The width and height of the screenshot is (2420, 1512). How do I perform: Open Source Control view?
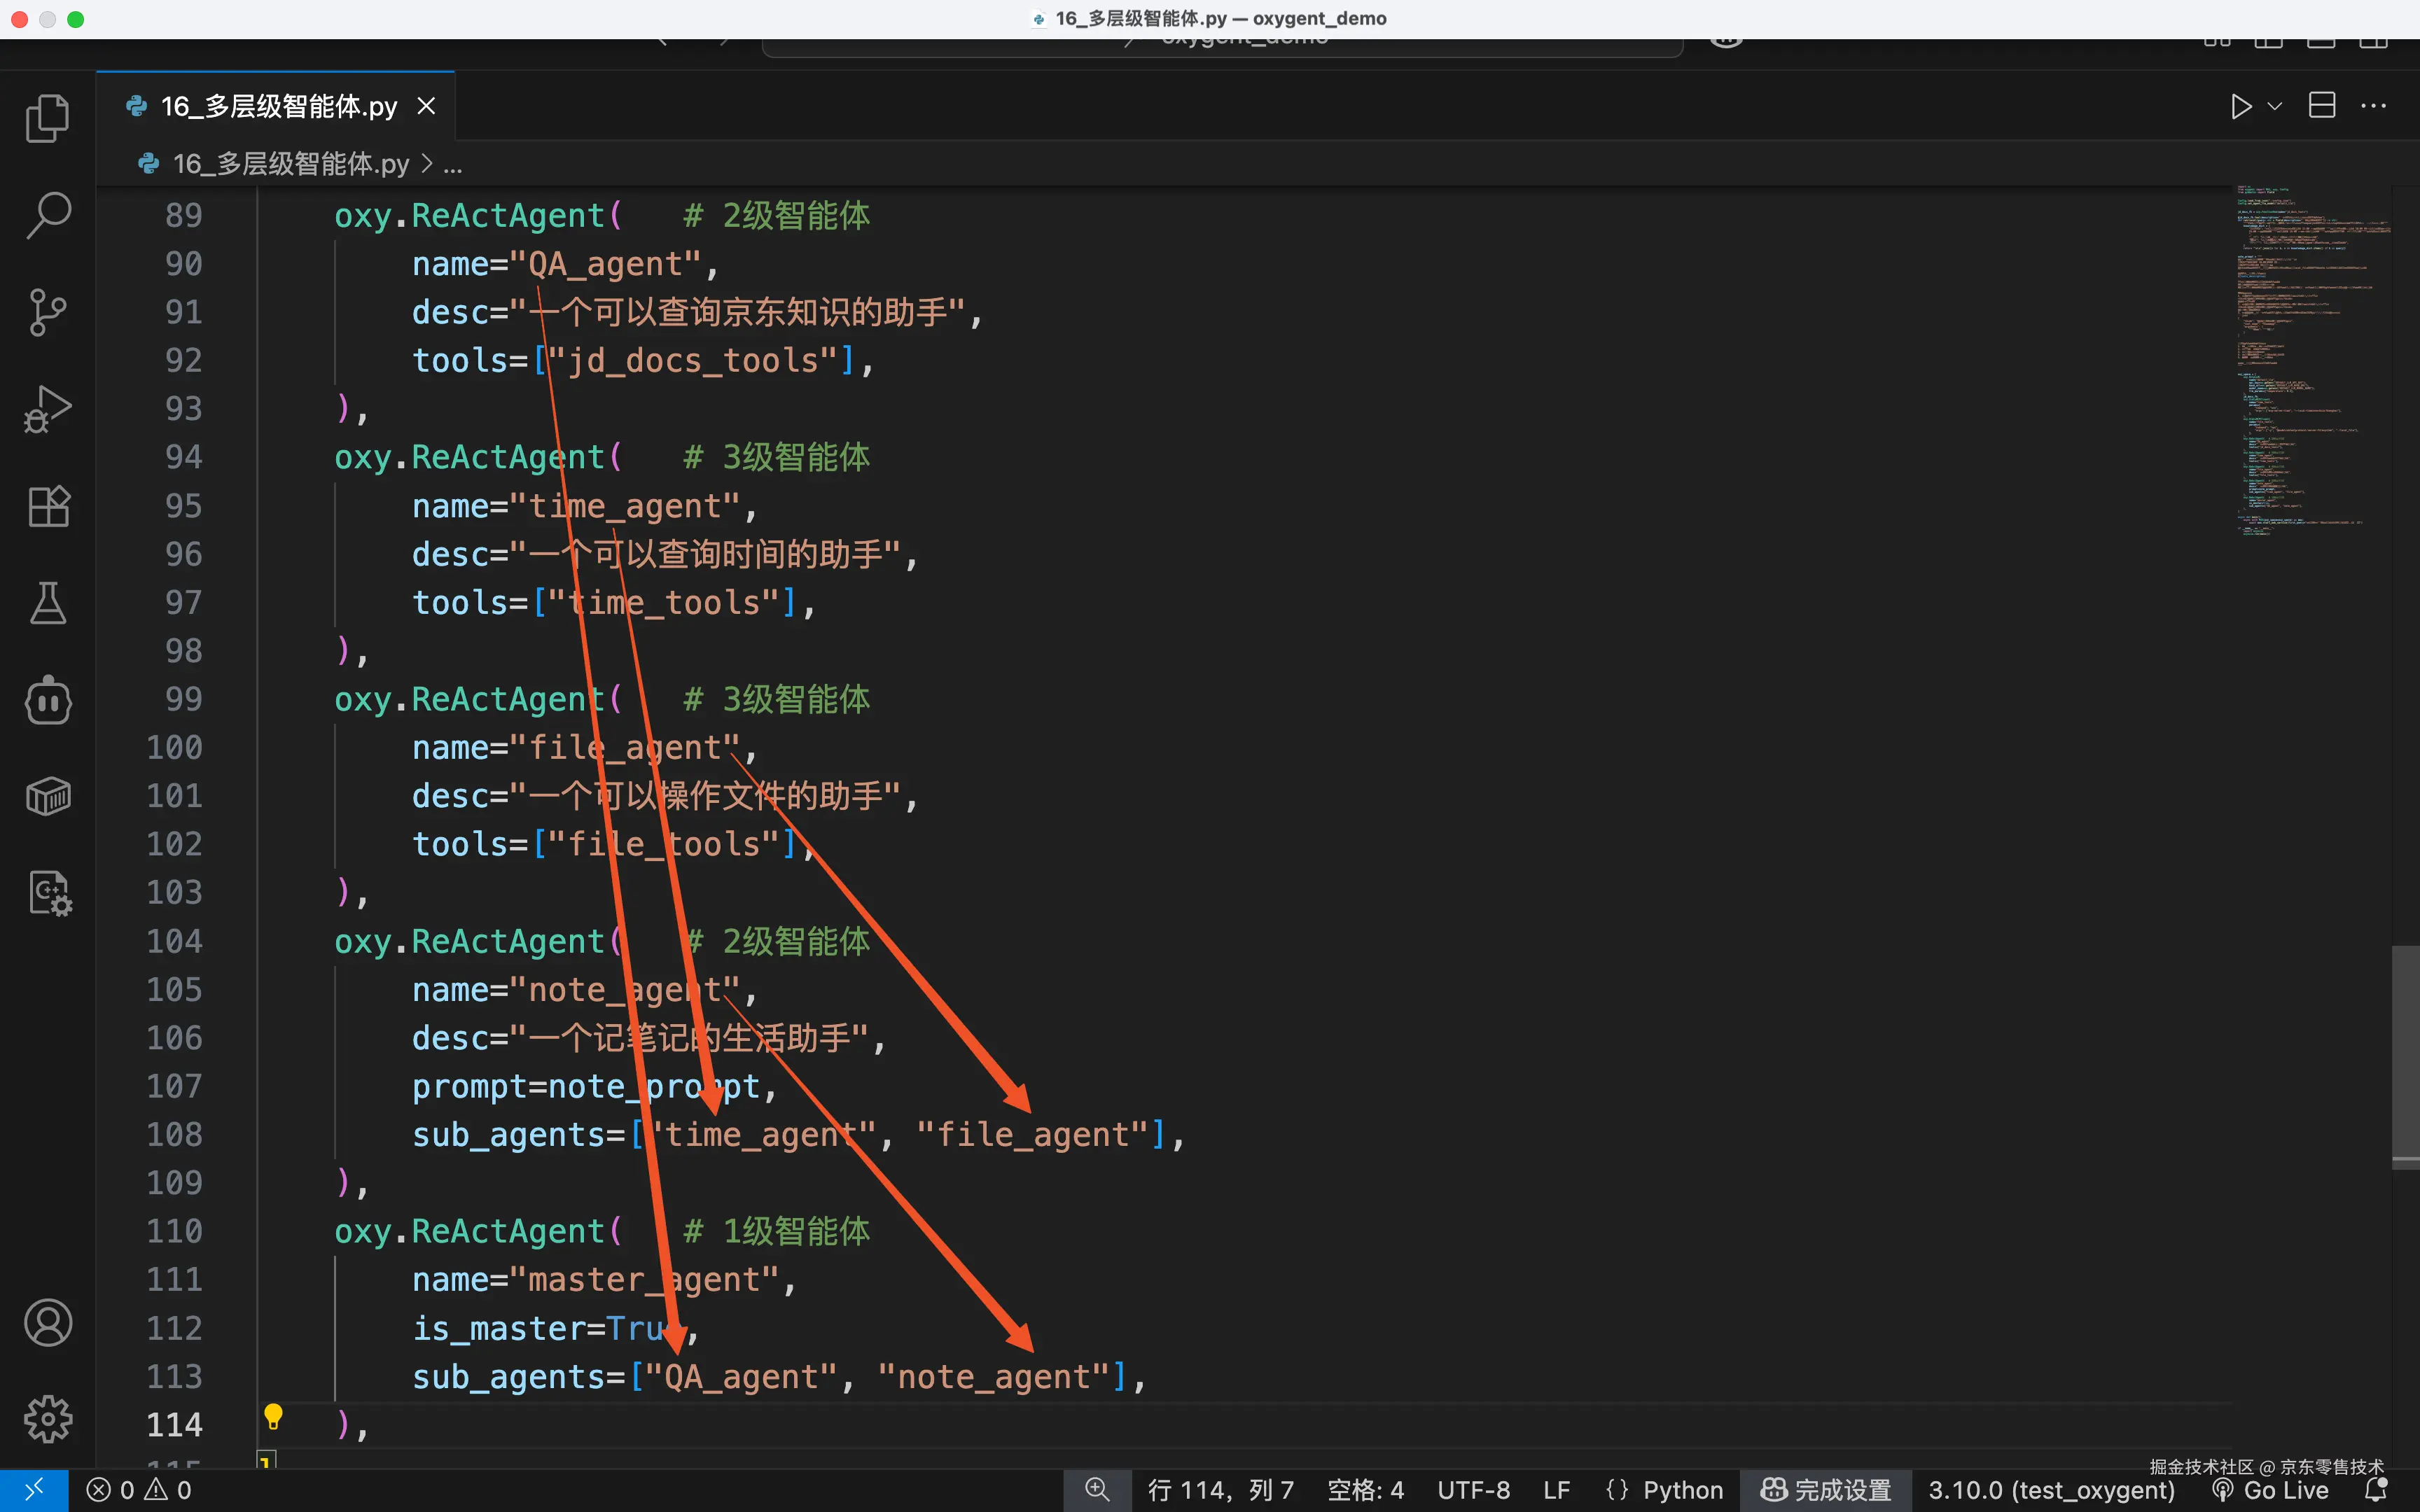tap(47, 312)
